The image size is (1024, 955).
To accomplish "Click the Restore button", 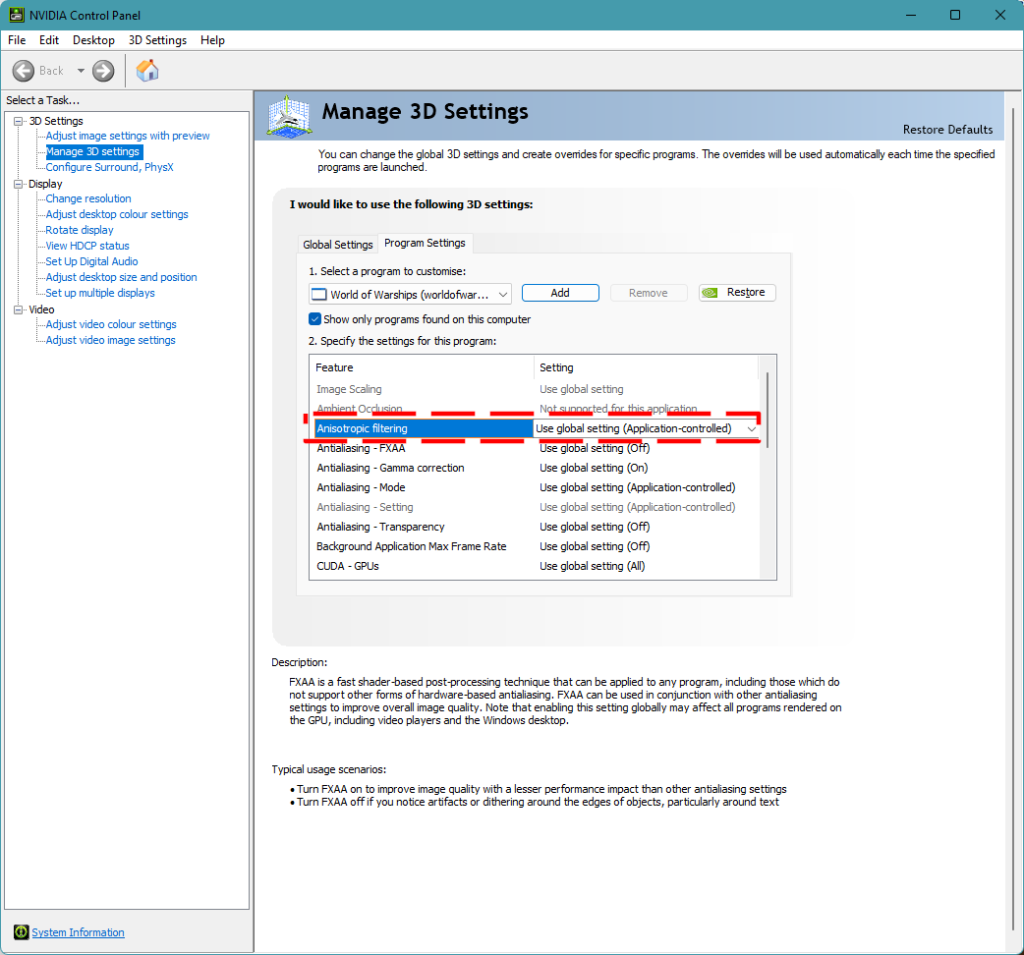I will pyautogui.click(x=737, y=293).
